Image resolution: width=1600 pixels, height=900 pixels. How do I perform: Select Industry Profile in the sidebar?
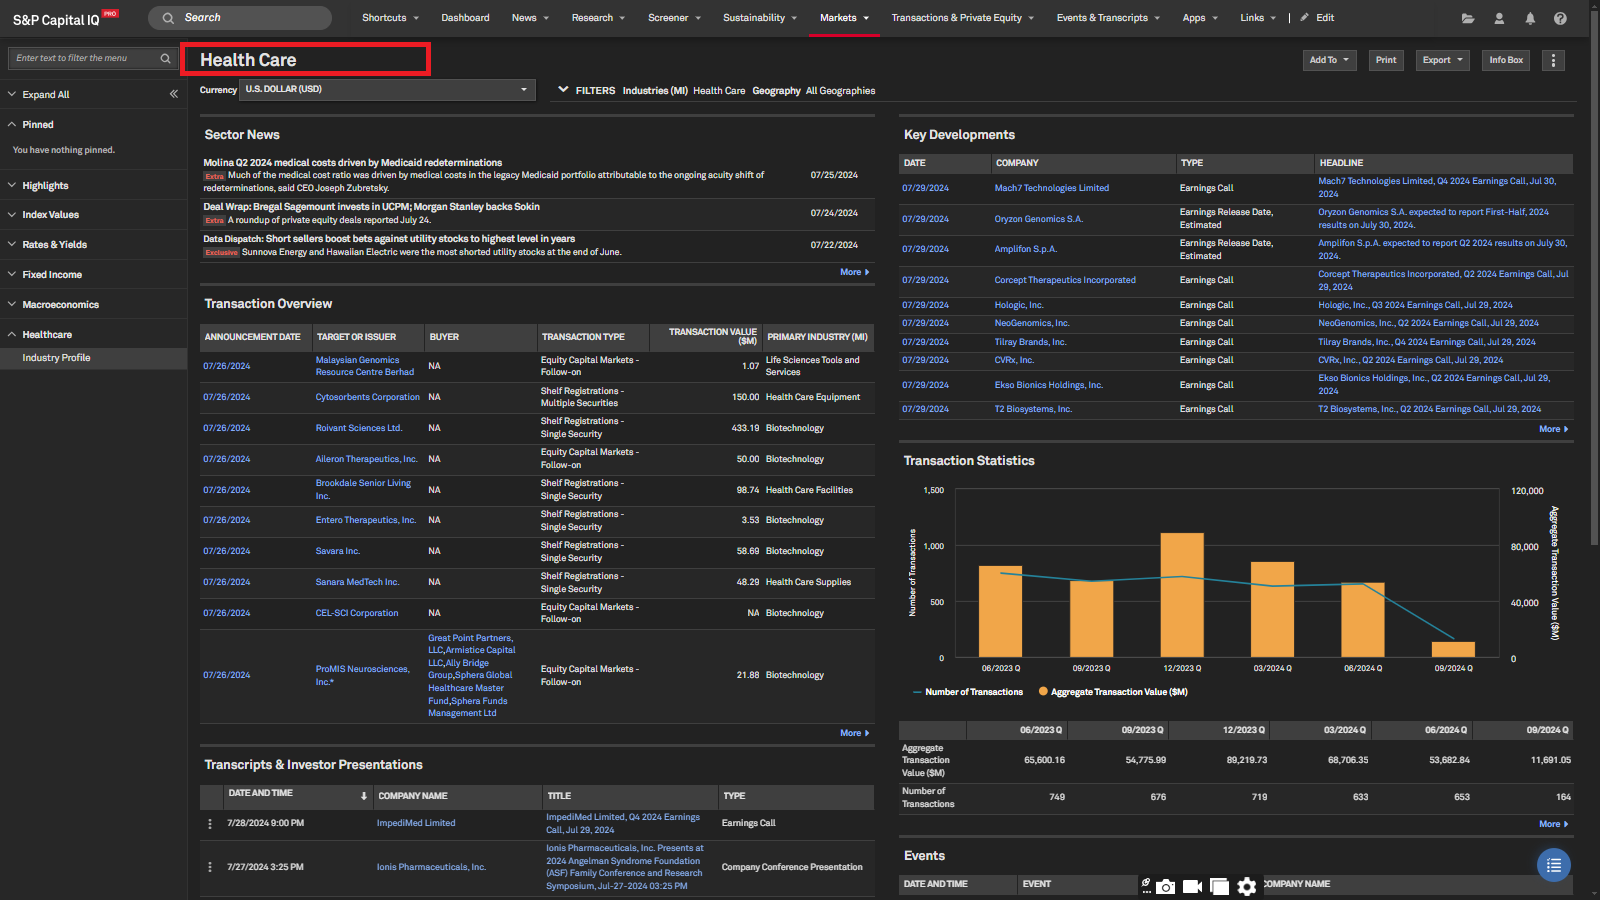[x=56, y=358]
